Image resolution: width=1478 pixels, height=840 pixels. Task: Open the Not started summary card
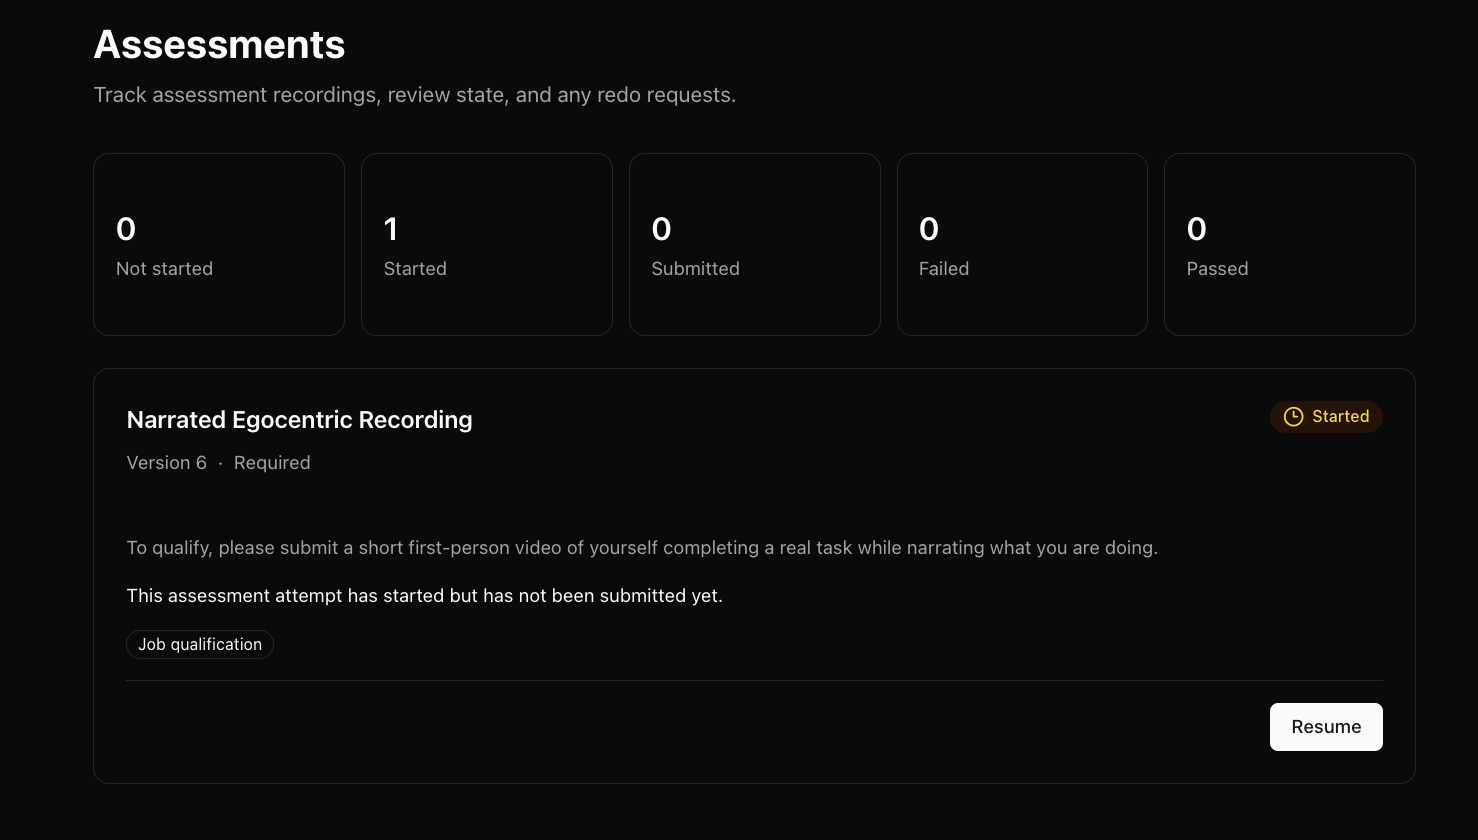tap(219, 244)
